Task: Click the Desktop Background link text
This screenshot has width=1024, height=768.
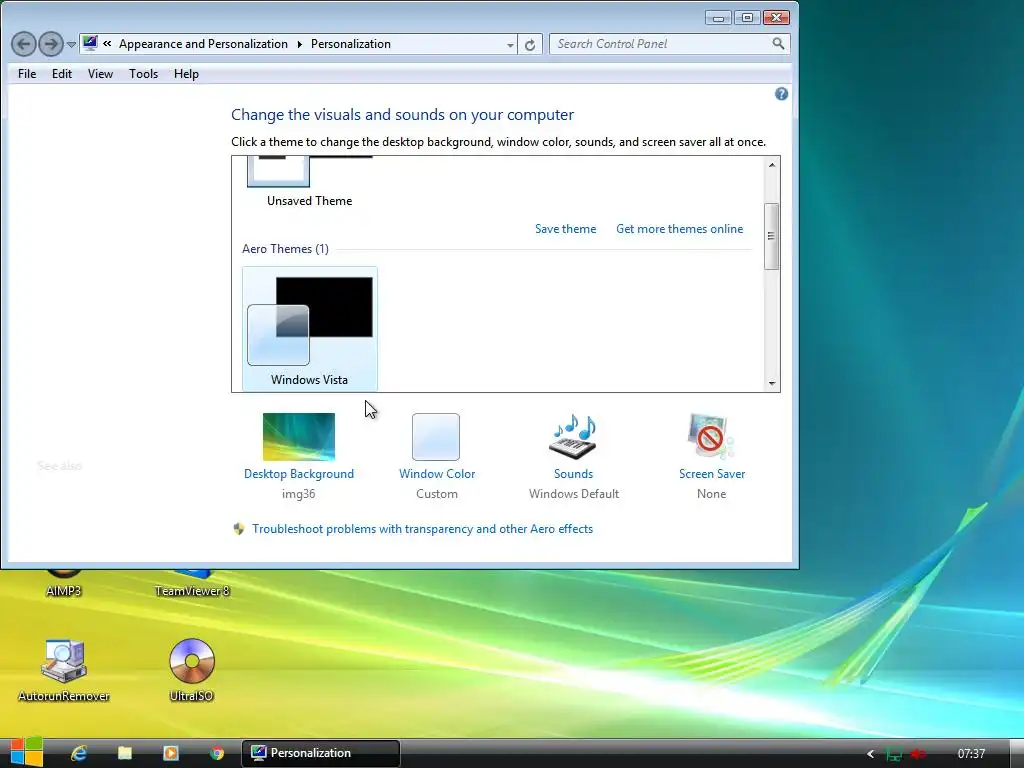Action: point(298,474)
